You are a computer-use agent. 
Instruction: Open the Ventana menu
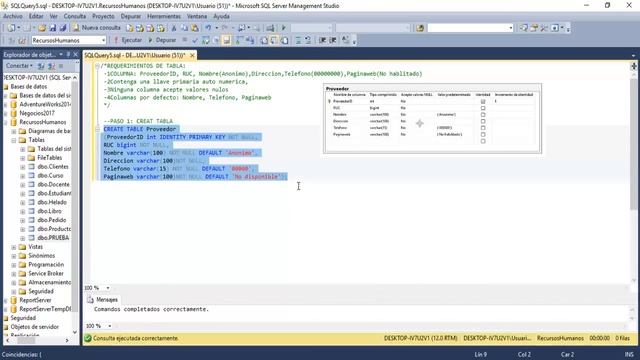click(197, 16)
